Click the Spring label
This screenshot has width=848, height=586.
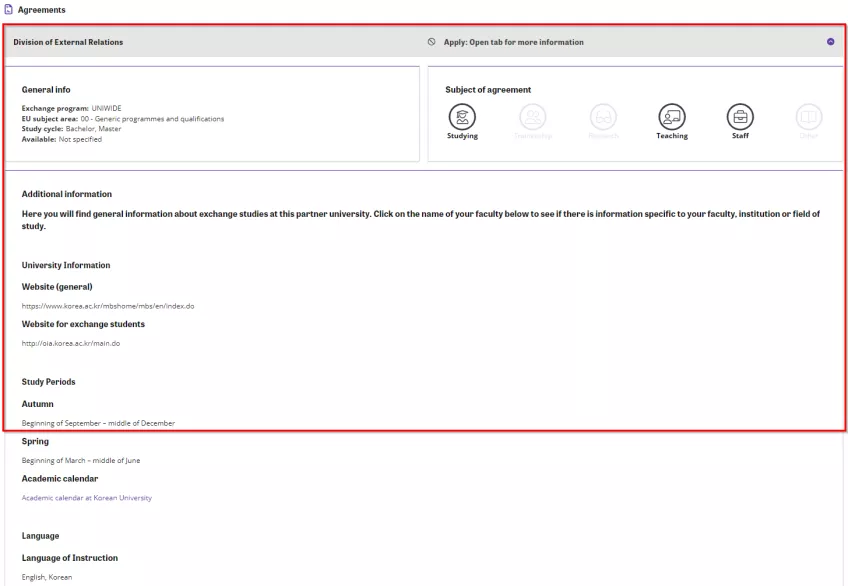35,442
